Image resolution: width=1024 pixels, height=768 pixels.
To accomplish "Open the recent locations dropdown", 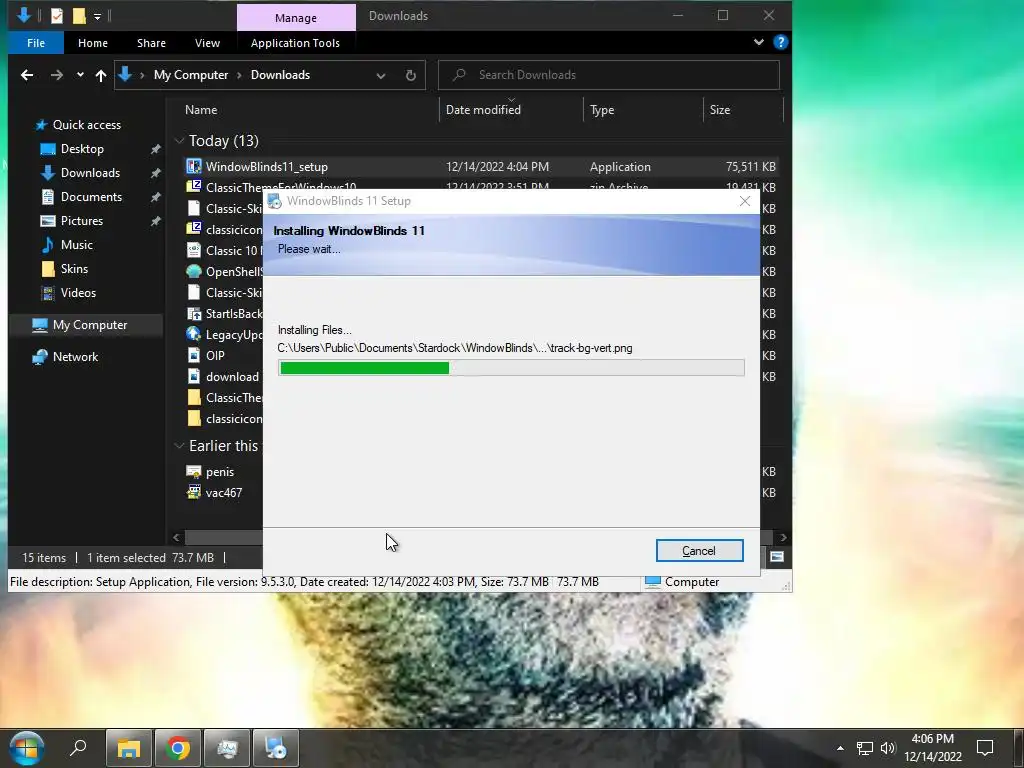I will 80,75.
